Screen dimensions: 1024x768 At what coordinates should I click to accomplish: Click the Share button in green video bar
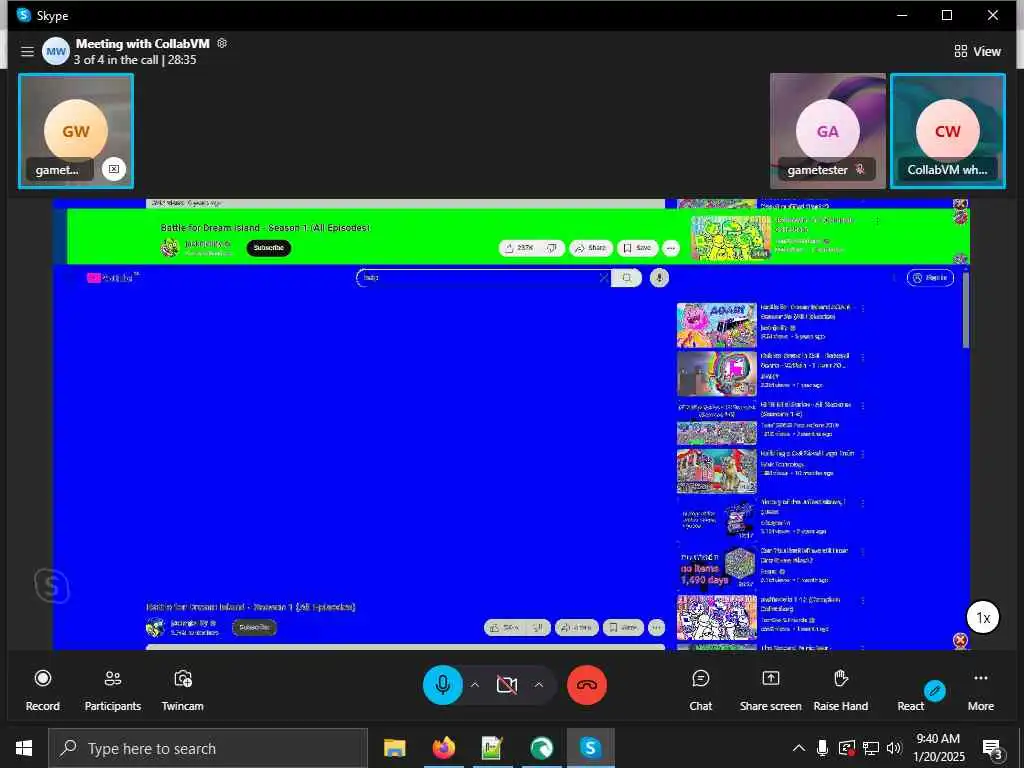[x=590, y=248]
